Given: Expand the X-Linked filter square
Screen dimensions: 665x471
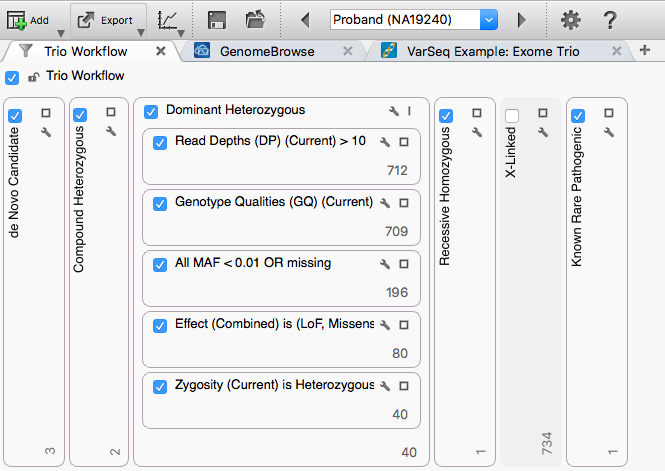Looking at the screenshot, I should 543,113.
